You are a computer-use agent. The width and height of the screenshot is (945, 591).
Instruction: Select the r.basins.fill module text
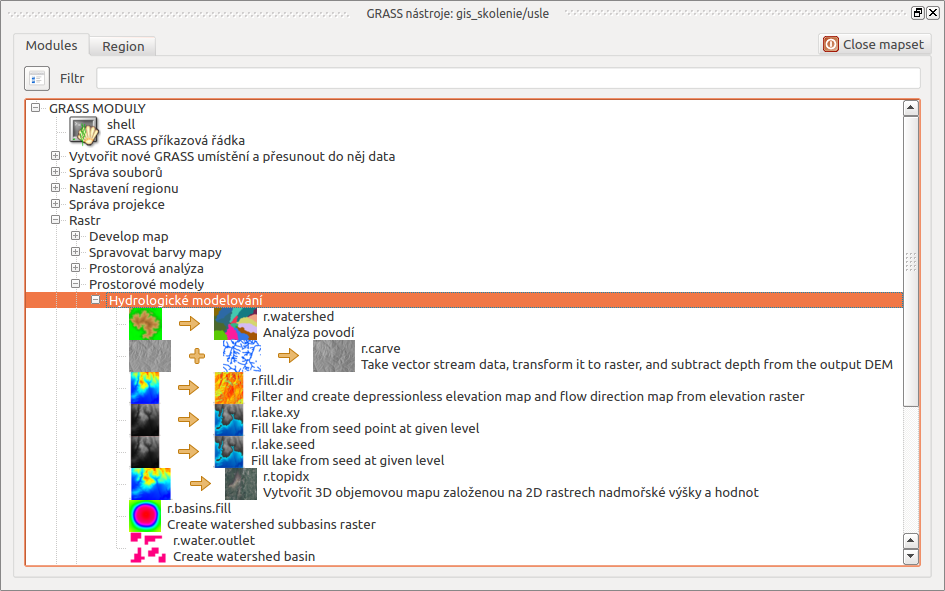click(x=199, y=508)
